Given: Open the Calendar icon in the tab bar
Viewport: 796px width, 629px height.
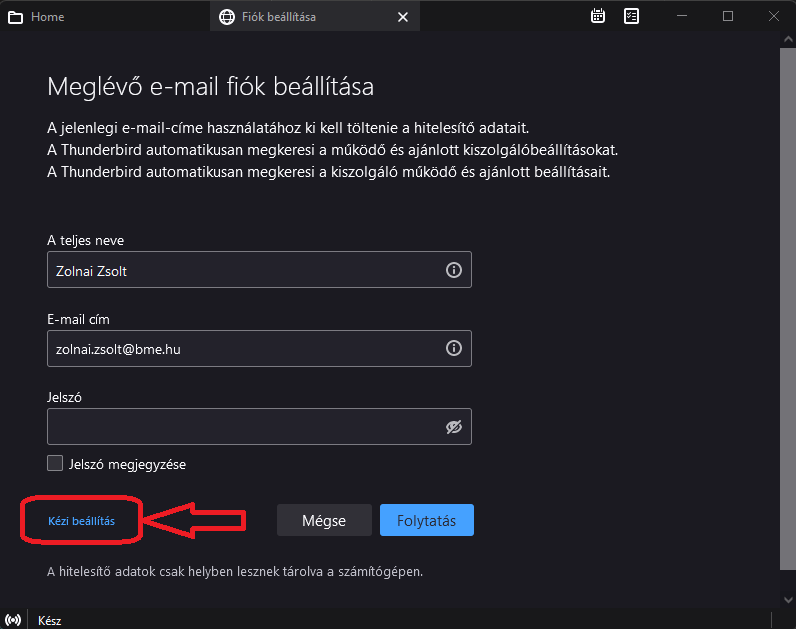Looking at the screenshot, I should click(x=598, y=16).
